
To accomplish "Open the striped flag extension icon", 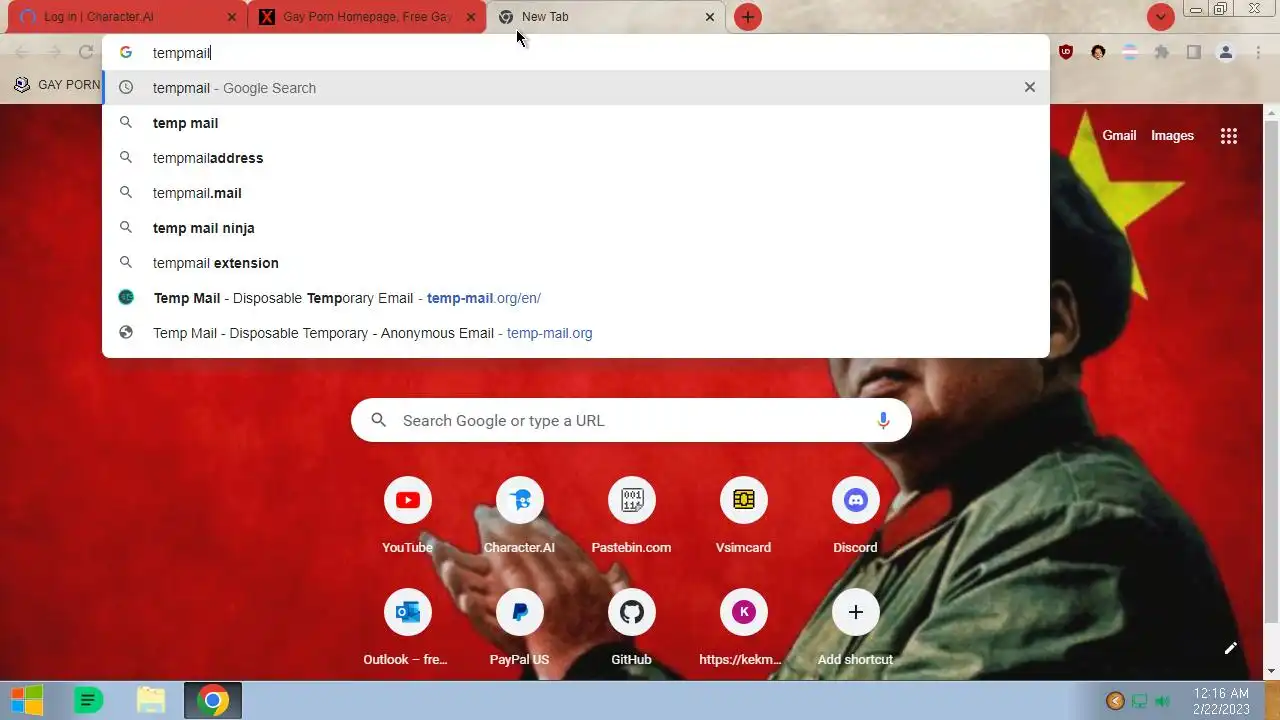I will (1130, 52).
